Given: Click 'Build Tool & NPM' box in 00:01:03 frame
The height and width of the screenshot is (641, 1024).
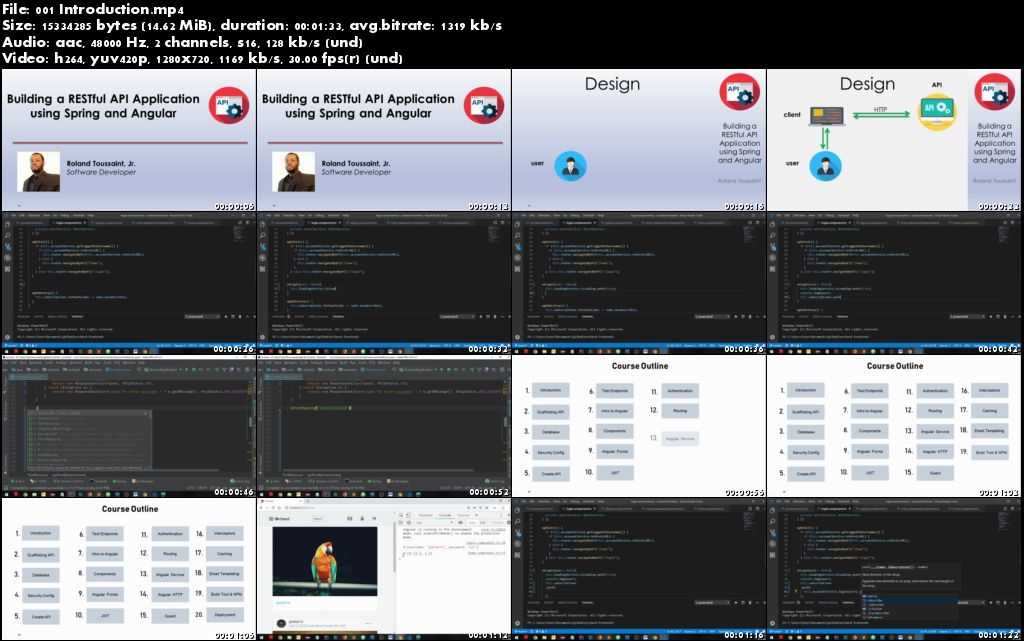Looking at the screenshot, I should (990, 452).
